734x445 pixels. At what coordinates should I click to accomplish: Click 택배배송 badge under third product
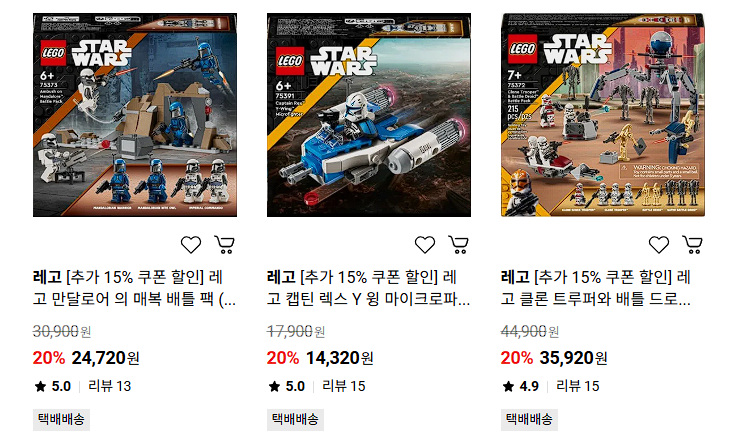pos(529,419)
